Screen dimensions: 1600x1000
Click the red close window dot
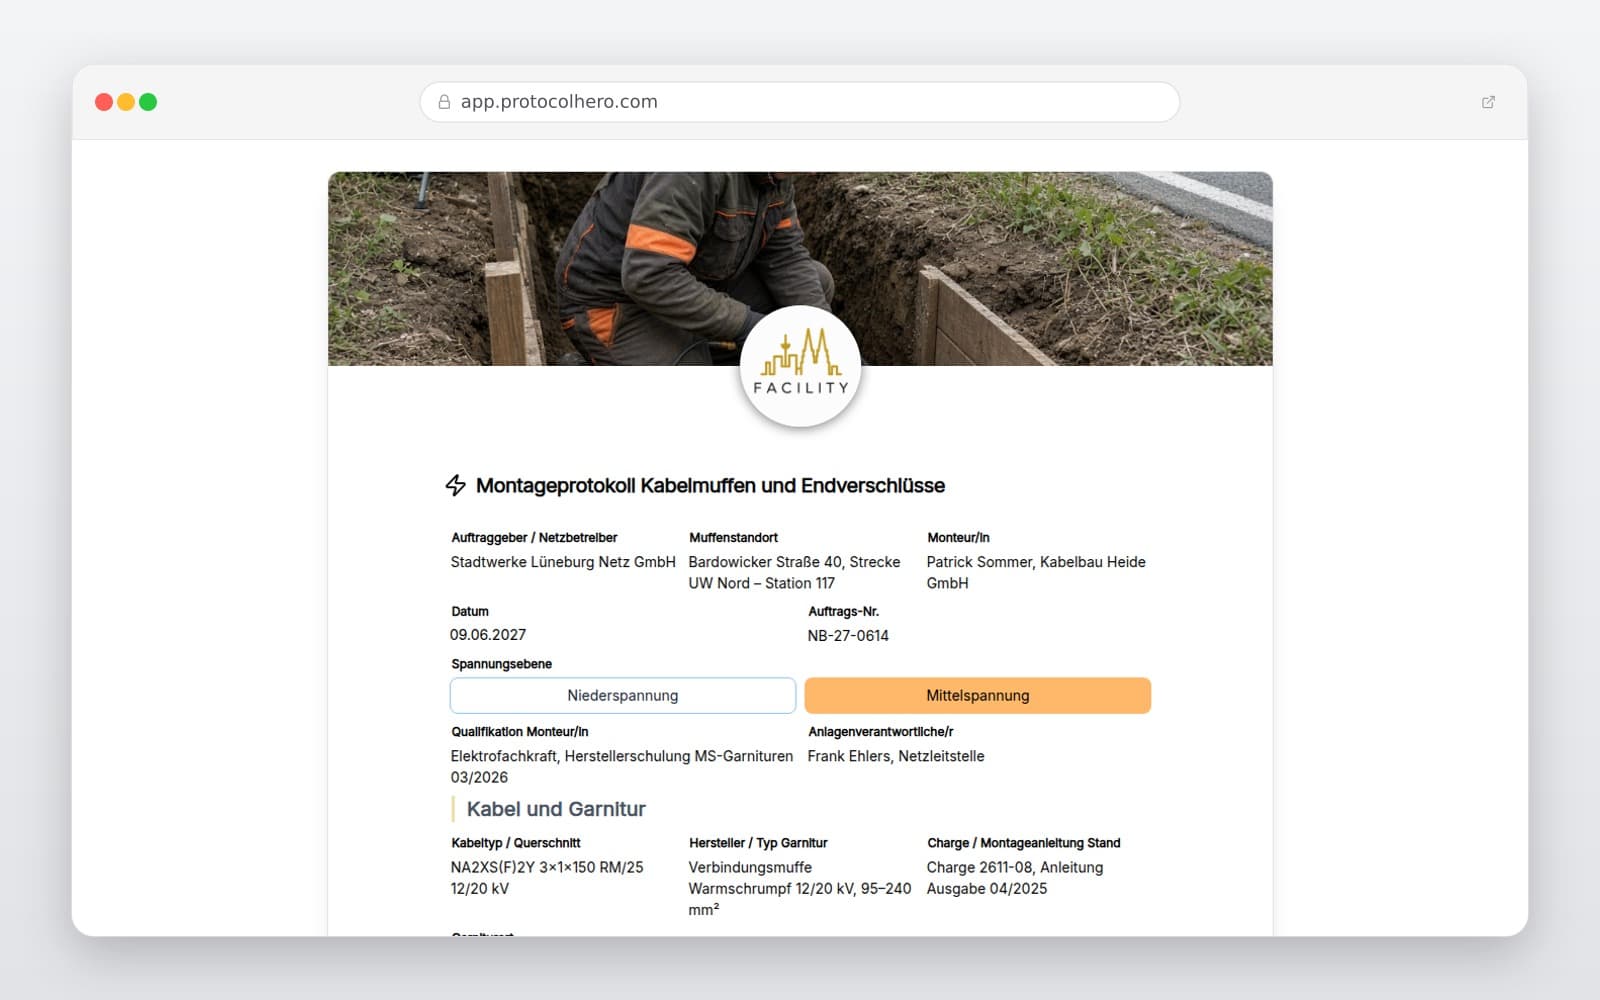pyautogui.click(x=104, y=102)
